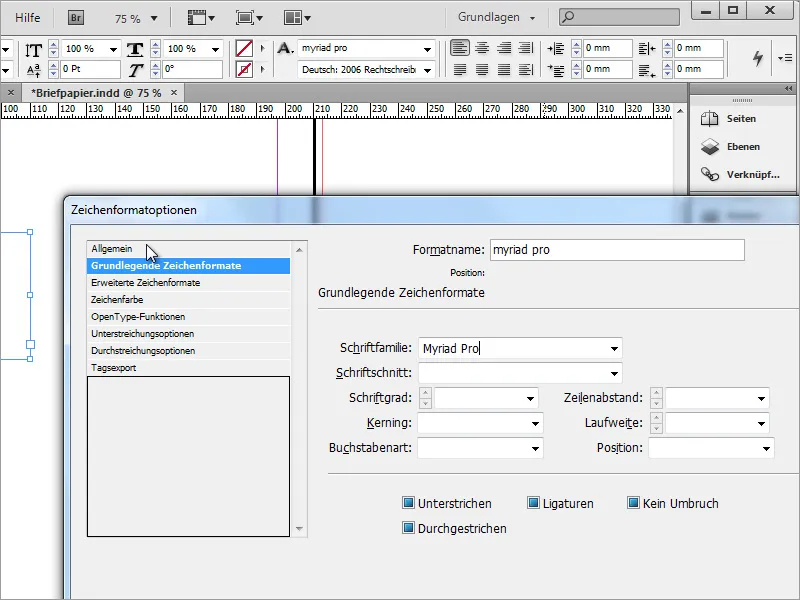
Task: Select Durchstreichungsoptionen category
Action: click(188, 351)
